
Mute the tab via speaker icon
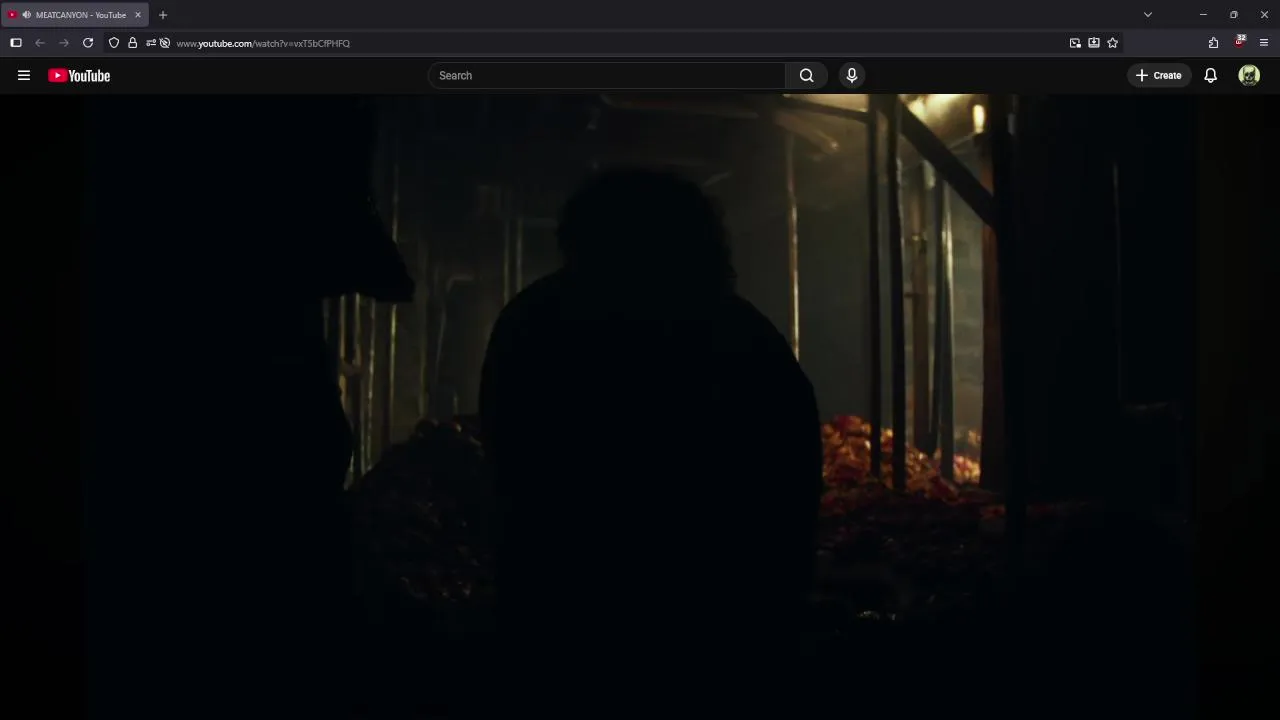click(x=26, y=15)
